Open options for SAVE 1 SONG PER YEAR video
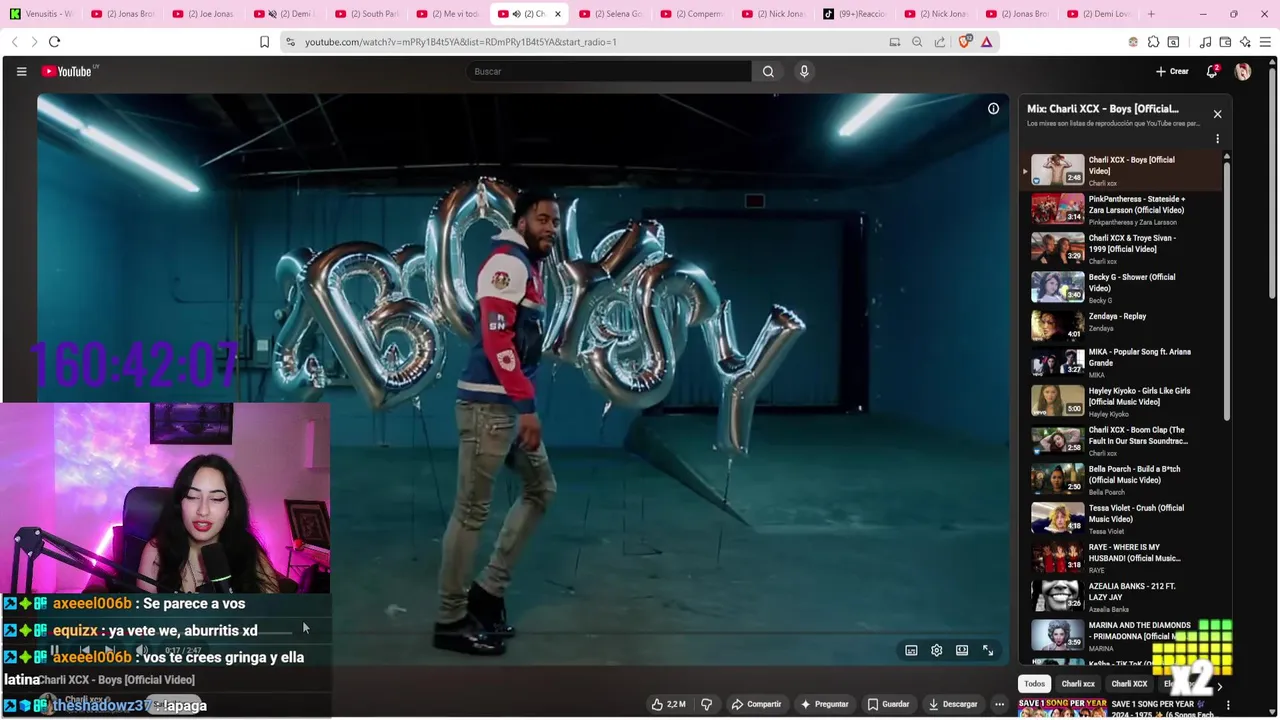1280x720 pixels. [x=1228, y=705]
